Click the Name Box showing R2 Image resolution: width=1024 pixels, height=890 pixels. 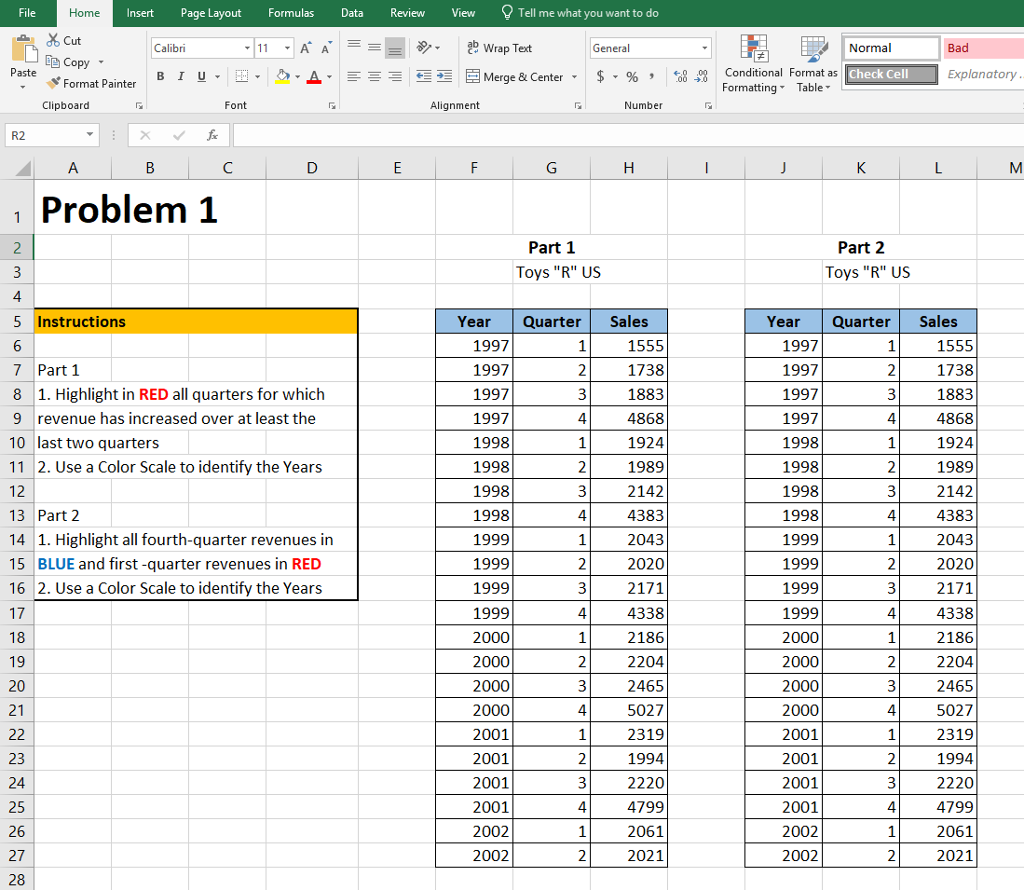47,134
